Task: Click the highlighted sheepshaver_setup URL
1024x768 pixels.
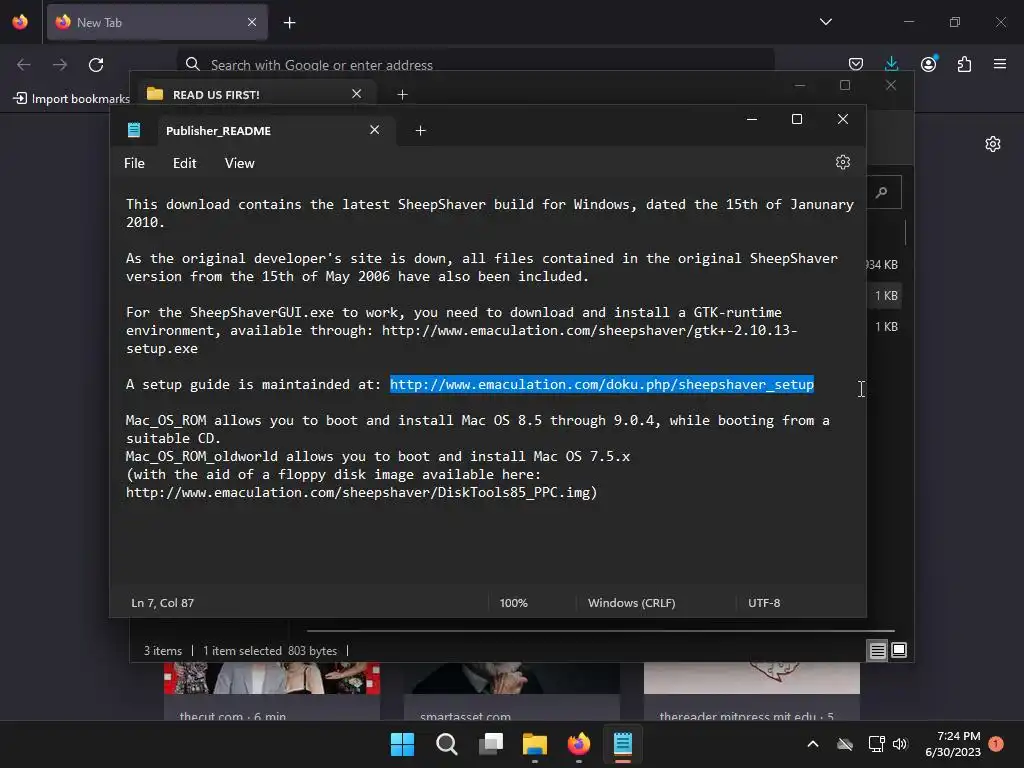Action: (x=601, y=385)
